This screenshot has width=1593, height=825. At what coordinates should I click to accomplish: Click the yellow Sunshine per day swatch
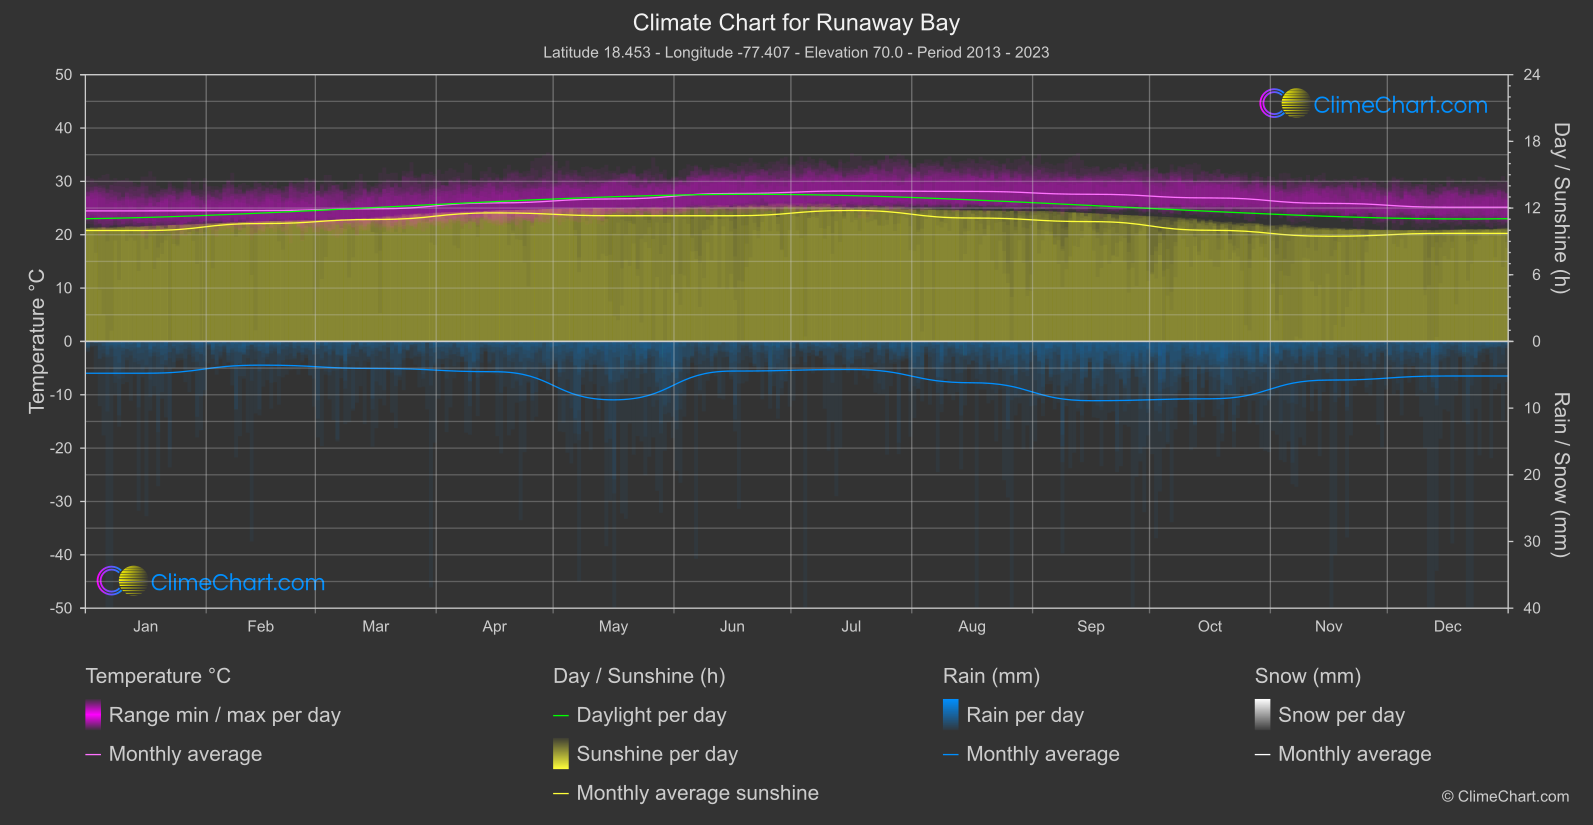tap(561, 754)
